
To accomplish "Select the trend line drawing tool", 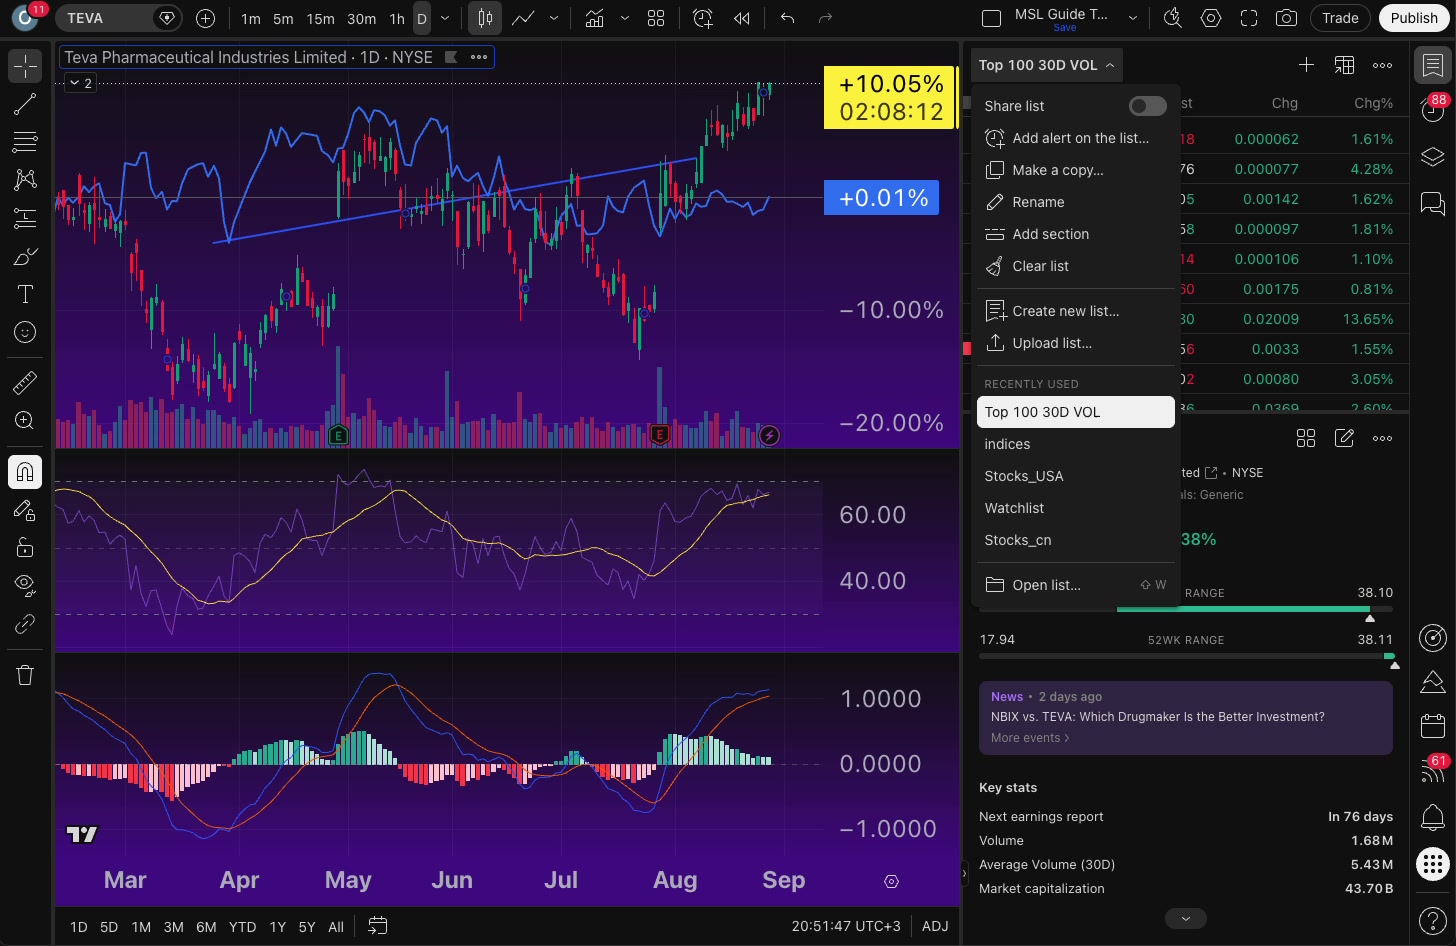I will (25, 104).
